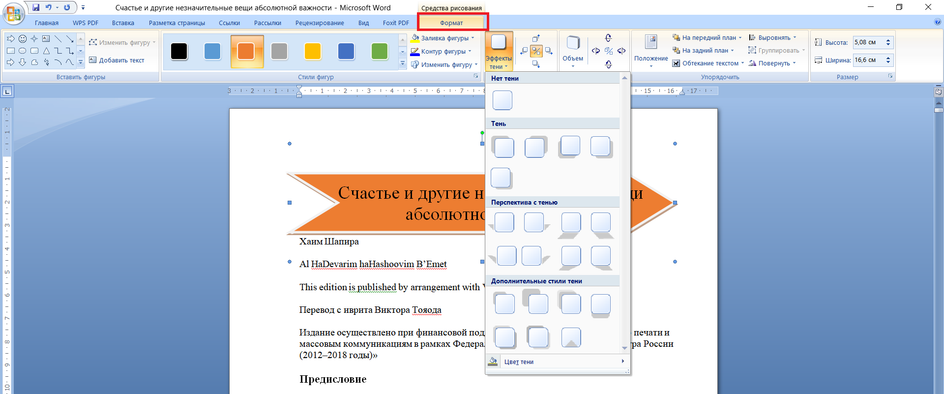Tilt 3-D effect down
944x394 pixels.
pos(608,64)
